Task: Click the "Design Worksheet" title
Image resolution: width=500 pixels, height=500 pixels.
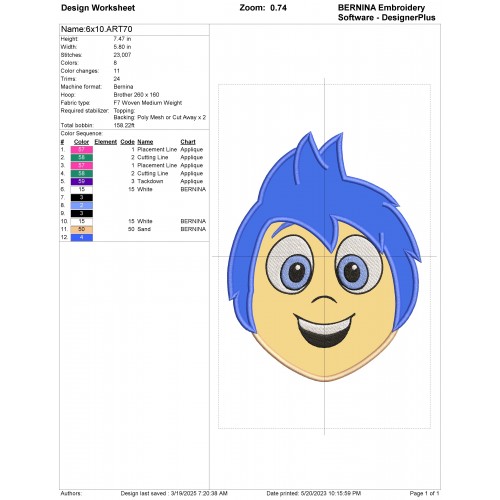Action: click(x=98, y=8)
